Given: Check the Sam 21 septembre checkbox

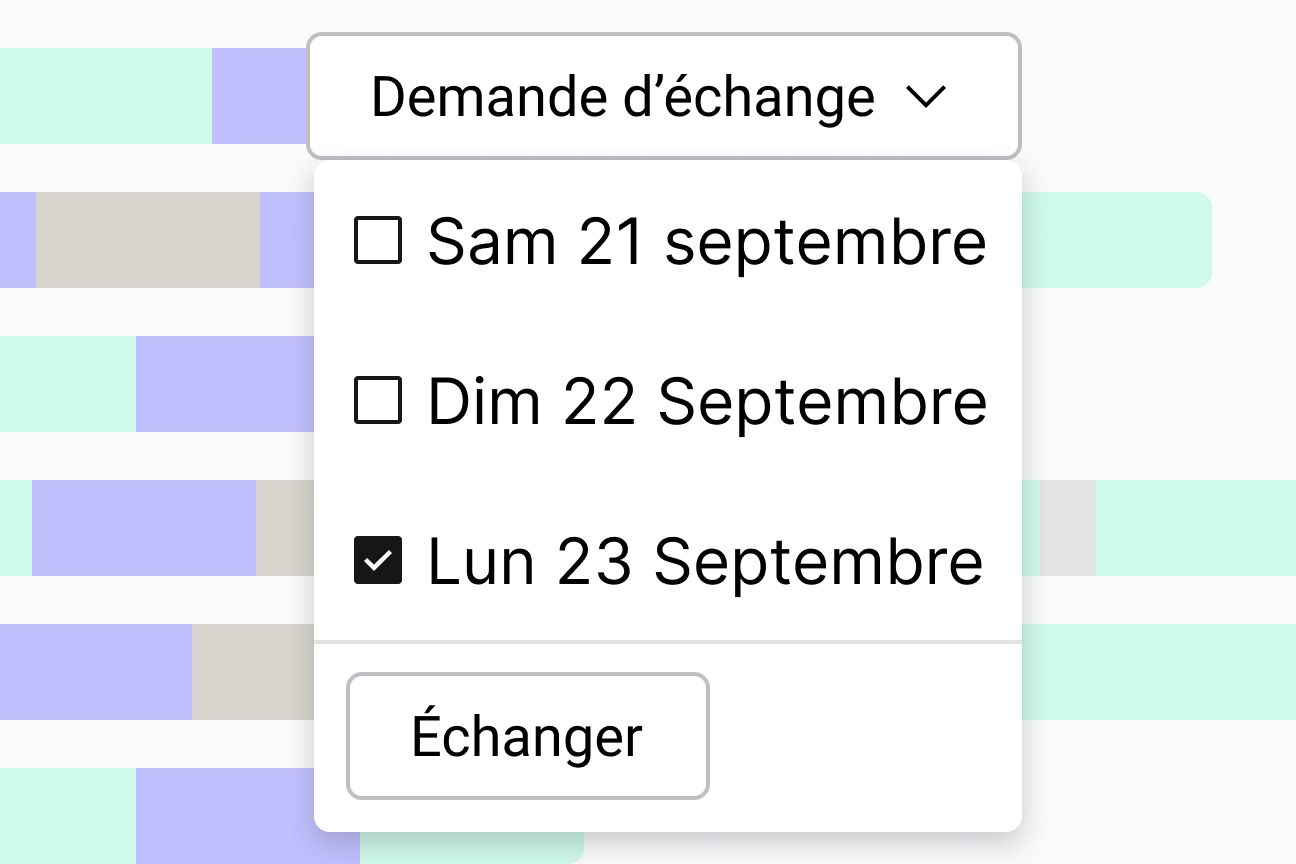Looking at the screenshot, I should 378,241.
